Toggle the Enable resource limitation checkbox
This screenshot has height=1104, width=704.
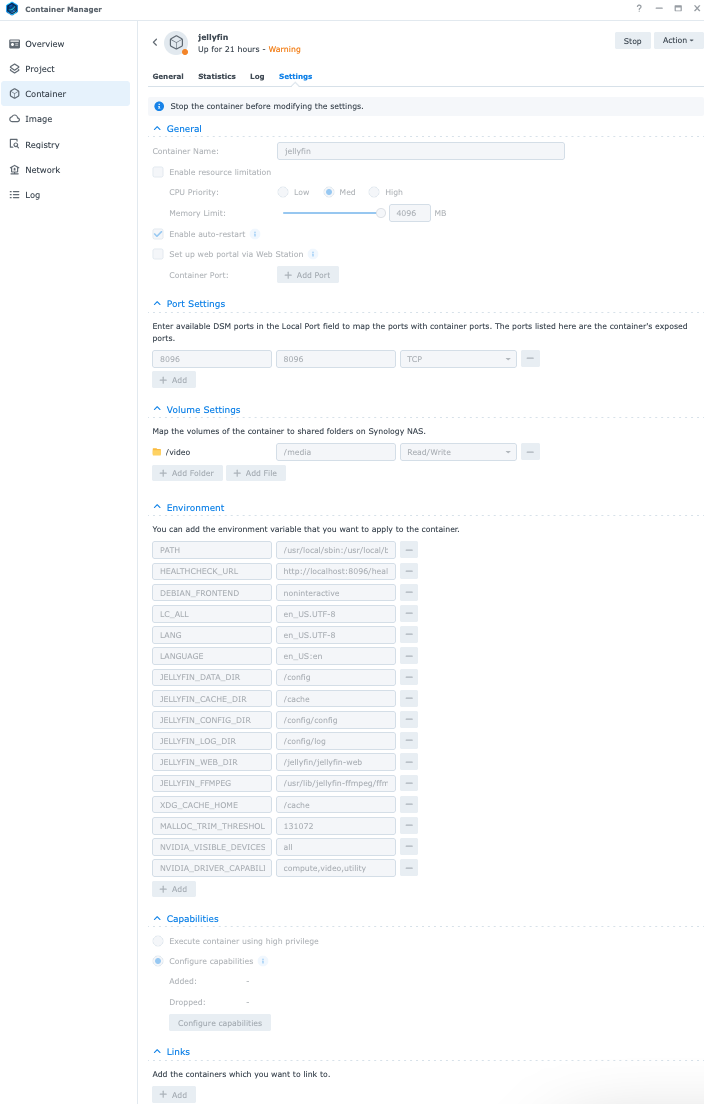[x=158, y=172]
